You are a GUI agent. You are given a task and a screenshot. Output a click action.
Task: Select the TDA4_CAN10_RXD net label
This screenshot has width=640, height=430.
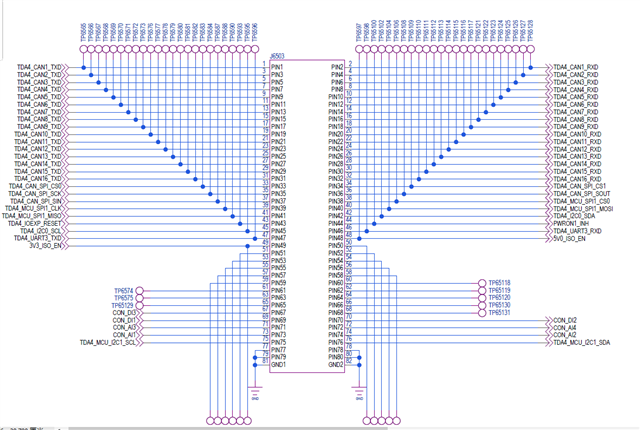[578, 134]
